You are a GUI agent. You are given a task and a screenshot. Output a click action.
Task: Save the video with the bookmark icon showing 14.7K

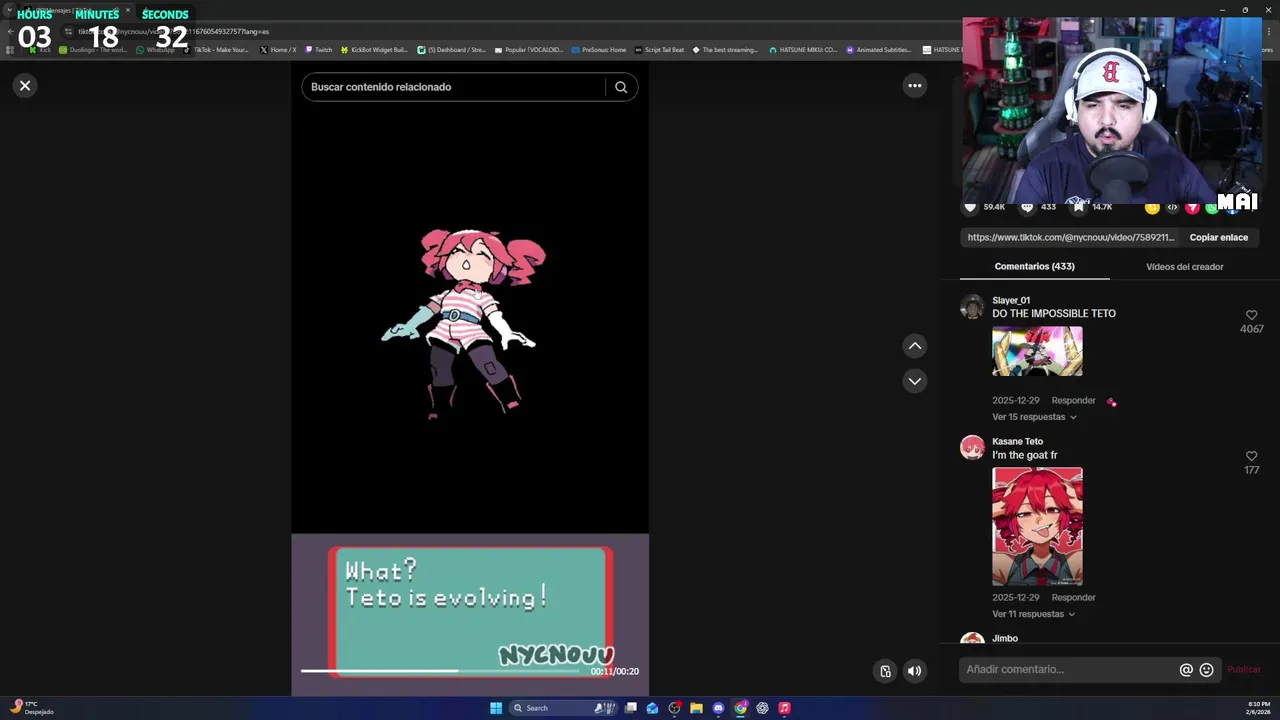tap(1078, 207)
